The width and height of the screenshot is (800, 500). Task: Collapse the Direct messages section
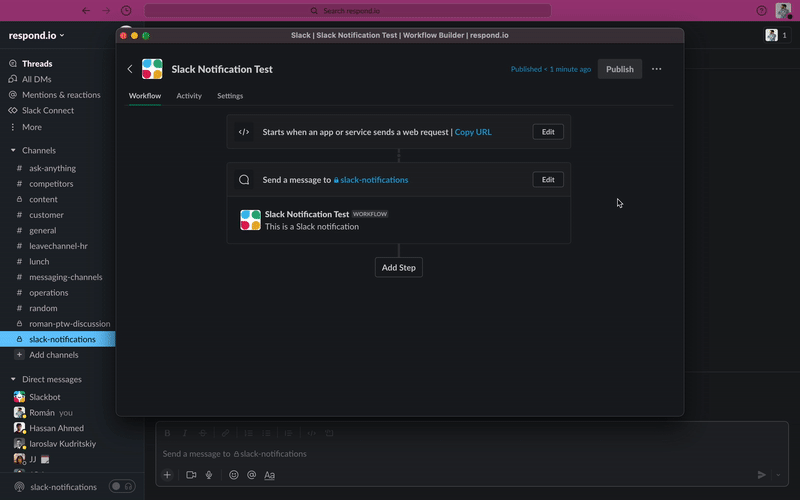pyautogui.click(x=13, y=380)
